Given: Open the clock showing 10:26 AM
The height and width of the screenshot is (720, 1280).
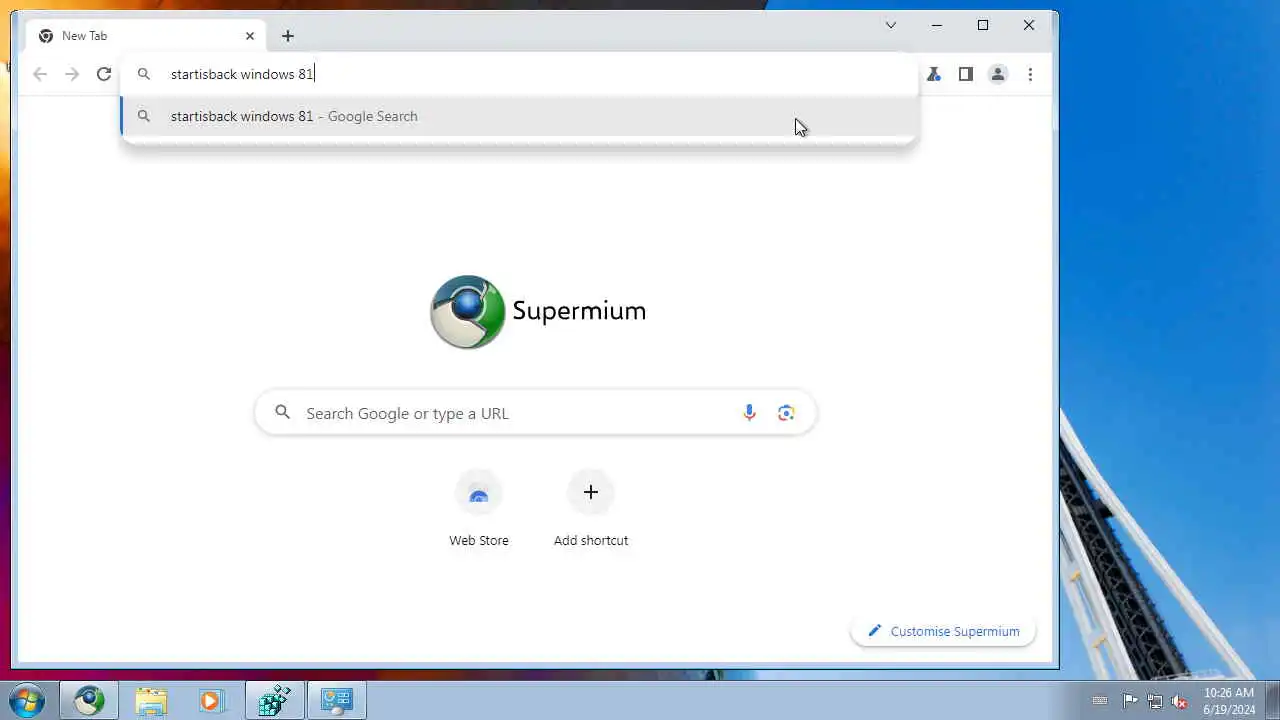Looking at the screenshot, I should point(1229,701).
